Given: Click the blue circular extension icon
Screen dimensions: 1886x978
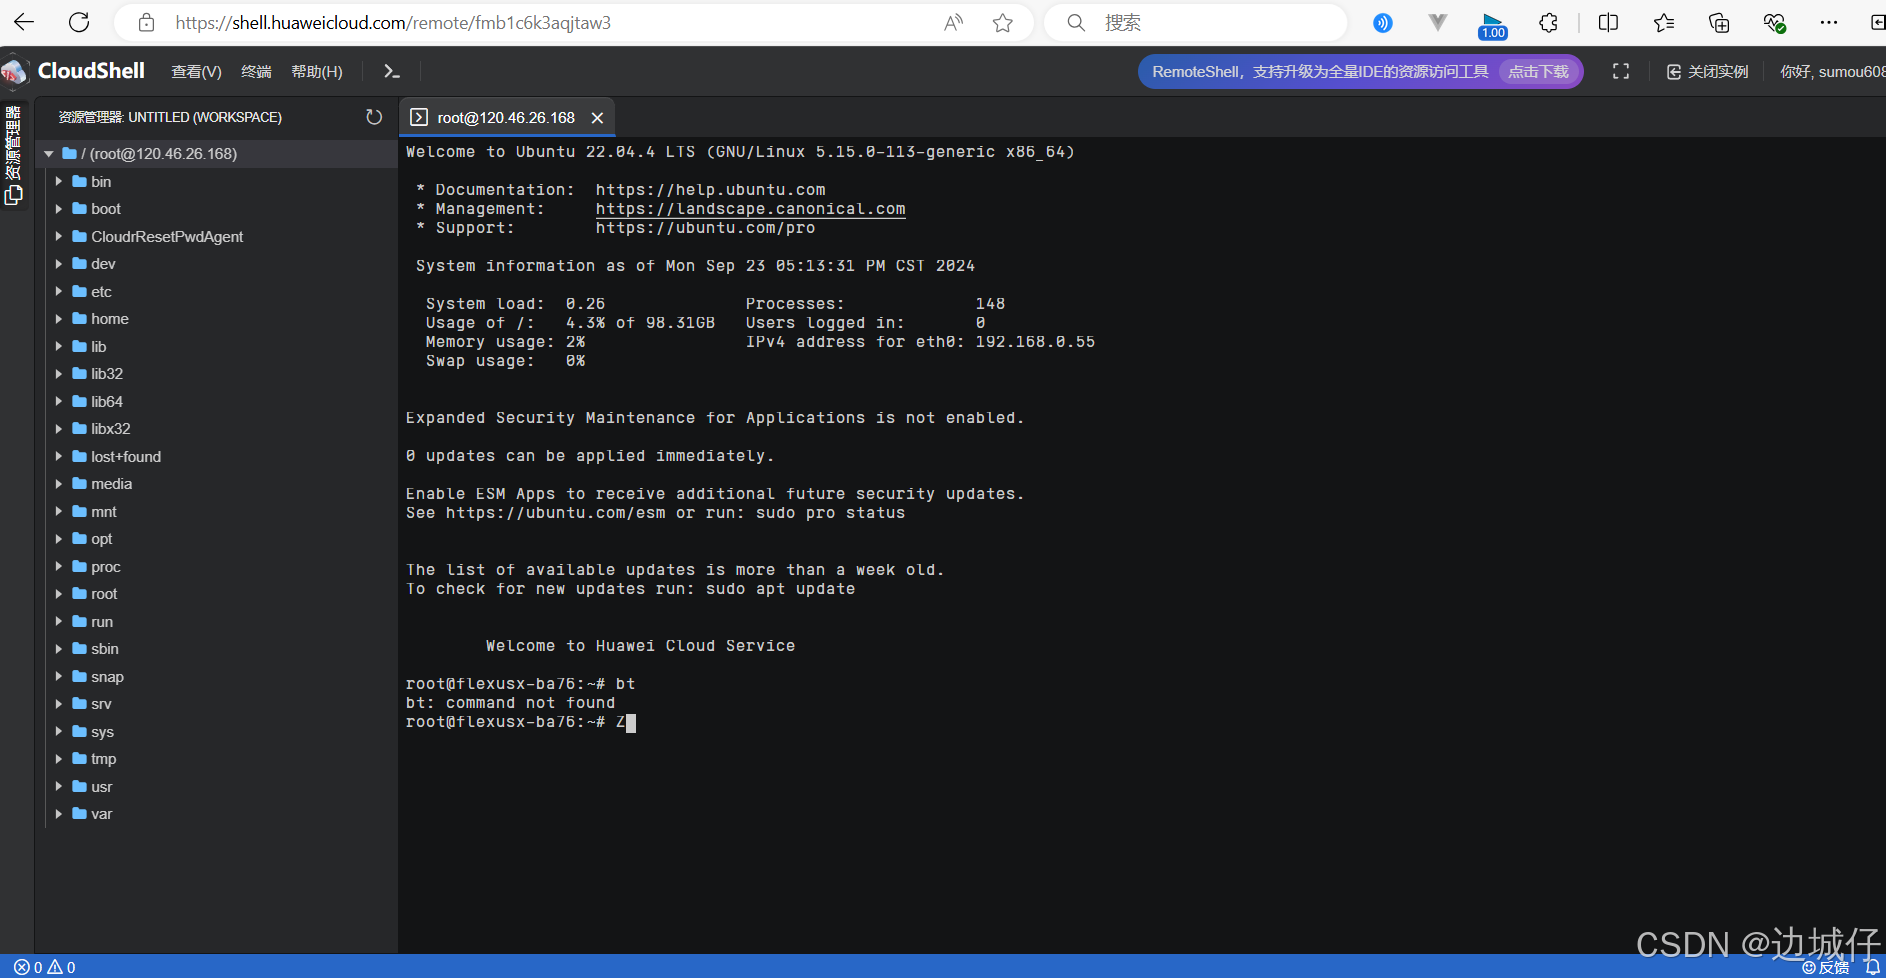Looking at the screenshot, I should click(1383, 22).
